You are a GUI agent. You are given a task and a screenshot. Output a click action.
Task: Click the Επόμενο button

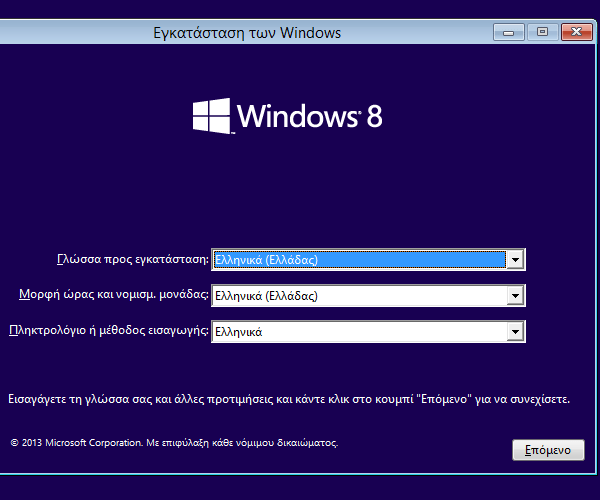click(x=548, y=450)
